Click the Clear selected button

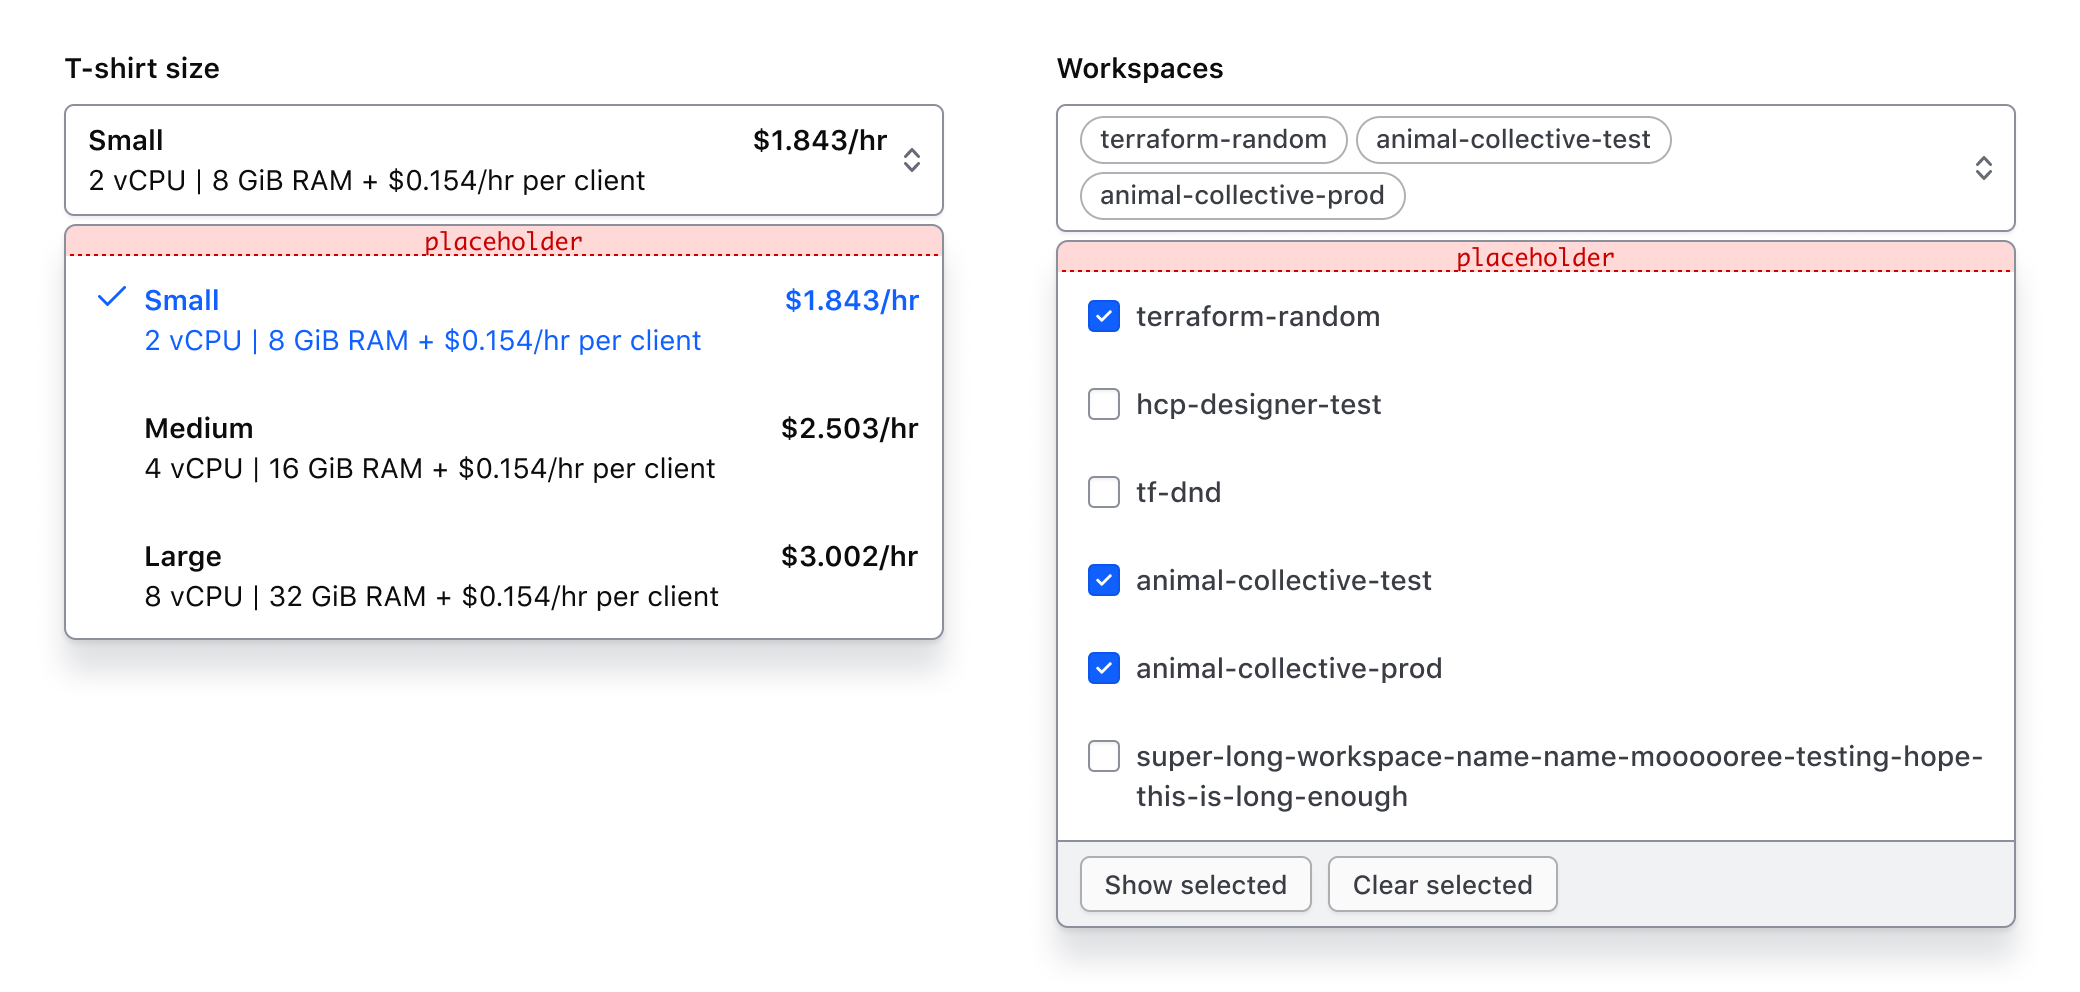coord(1442,884)
